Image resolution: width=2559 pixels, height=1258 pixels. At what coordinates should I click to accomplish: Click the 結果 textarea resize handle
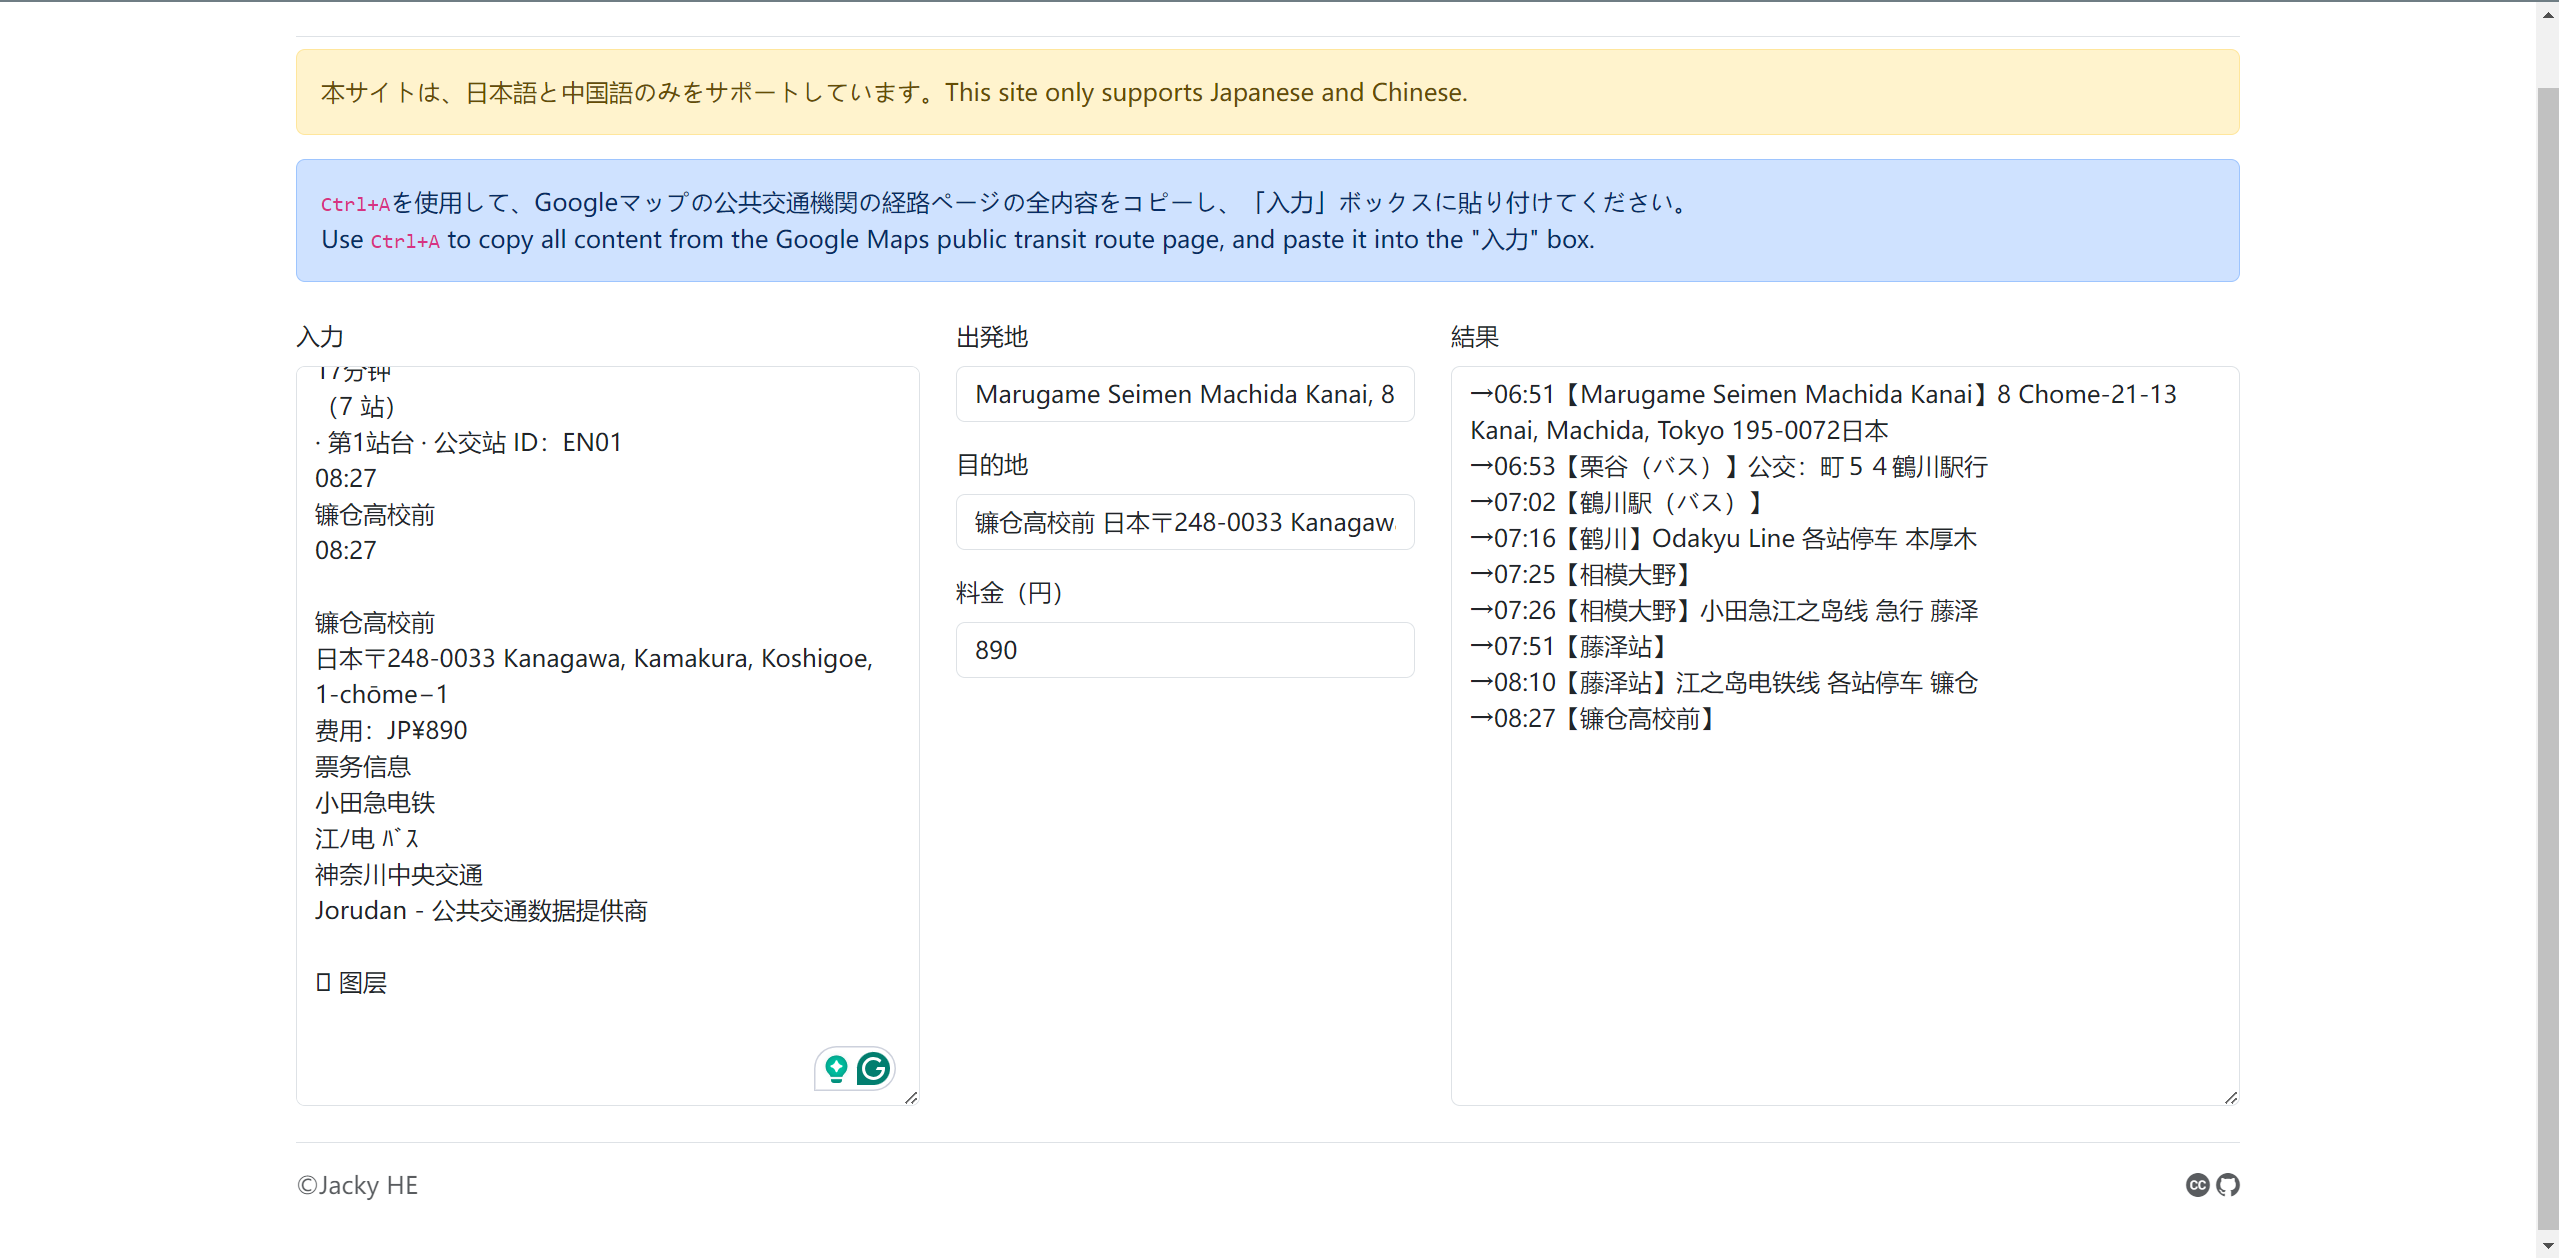2231,1097
